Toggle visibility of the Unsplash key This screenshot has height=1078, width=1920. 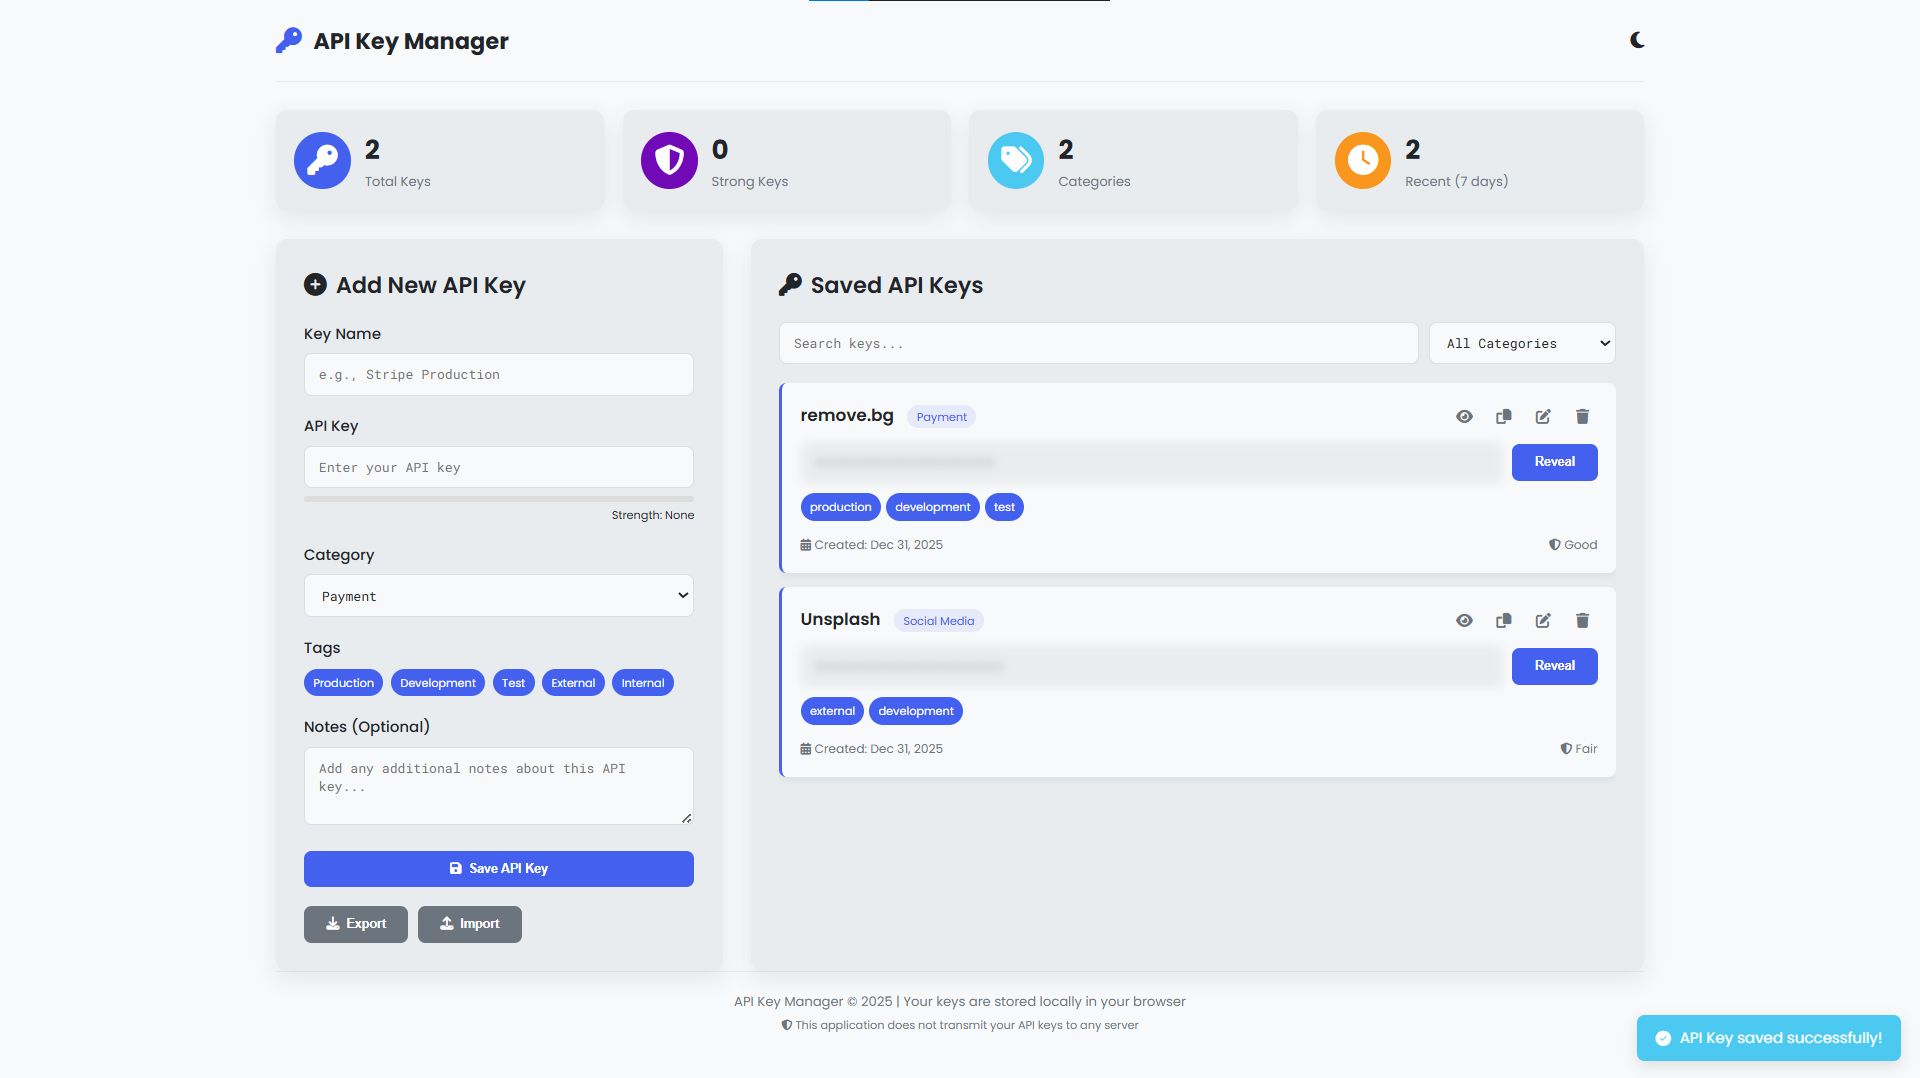point(1464,620)
